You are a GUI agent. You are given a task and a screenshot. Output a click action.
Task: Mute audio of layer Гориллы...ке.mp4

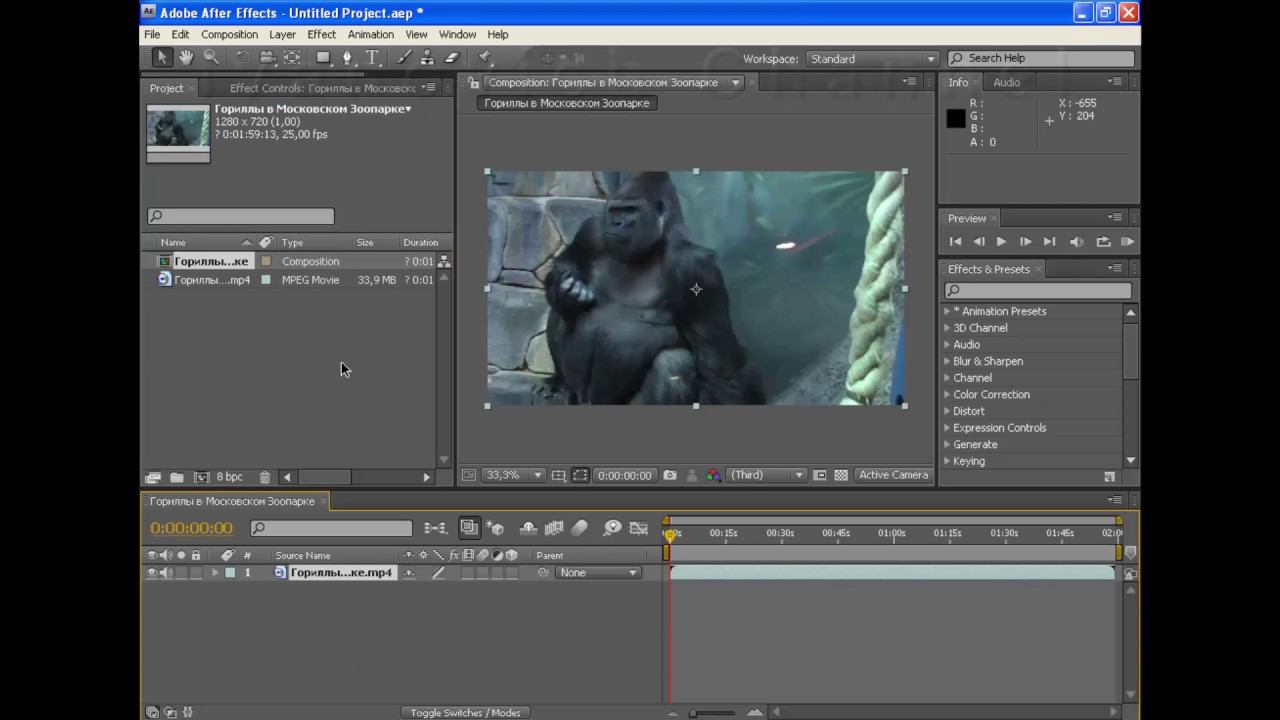click(166, 573)
